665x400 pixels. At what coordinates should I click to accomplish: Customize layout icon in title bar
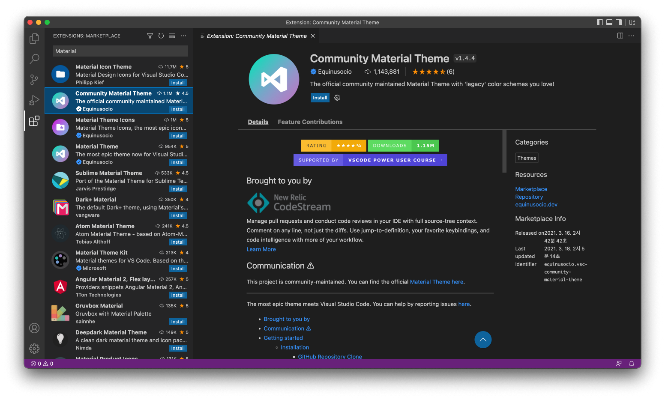click(631, 22)
